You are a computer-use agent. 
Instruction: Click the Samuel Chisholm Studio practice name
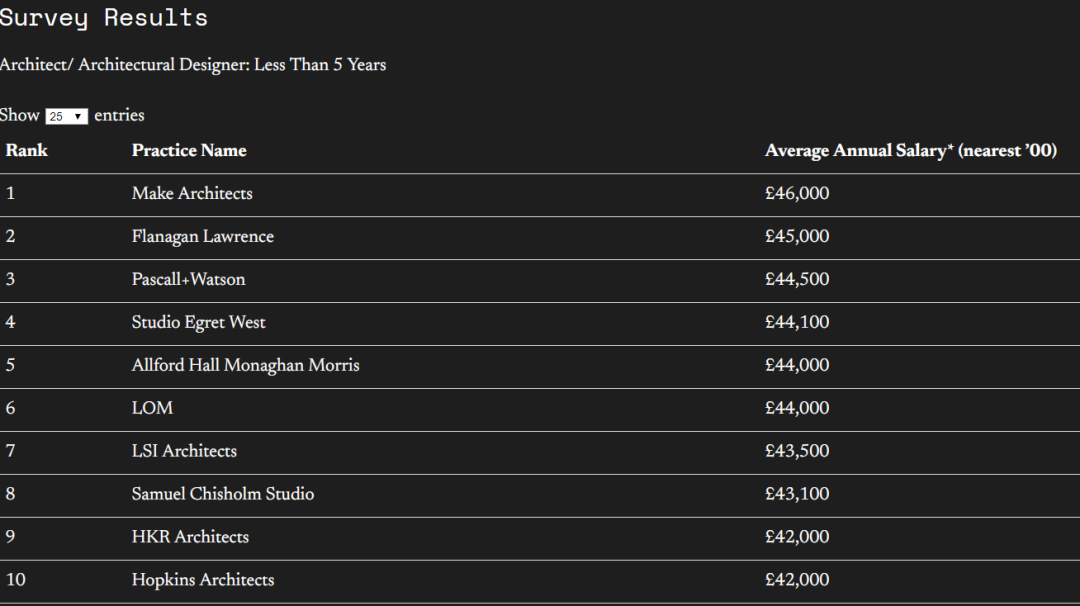pos(223,495)
